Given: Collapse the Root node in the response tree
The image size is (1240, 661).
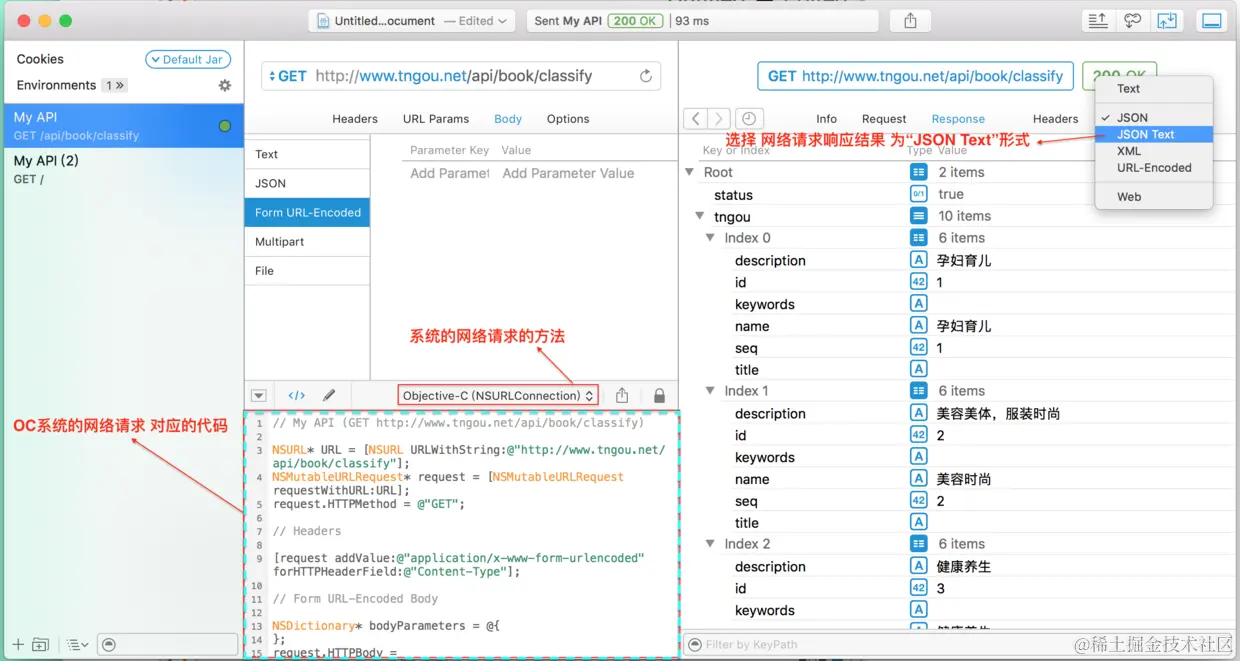Looking at the screenshot, I should tap(689, 171).
